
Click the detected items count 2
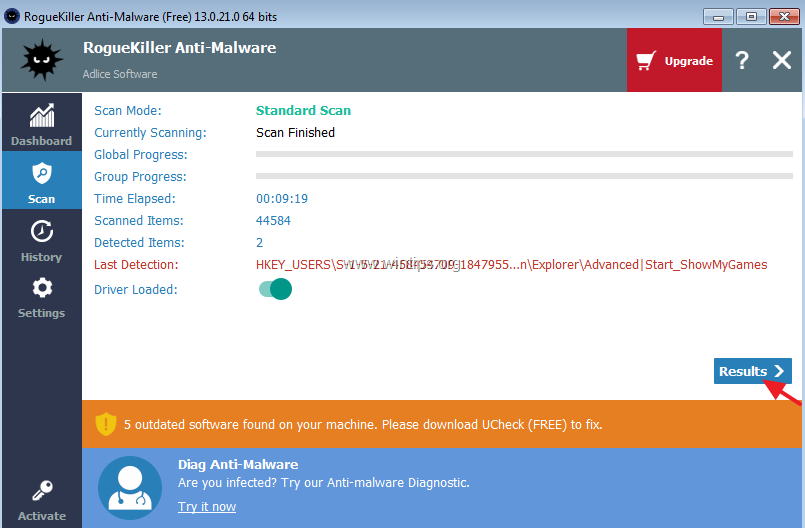(259, 242)
